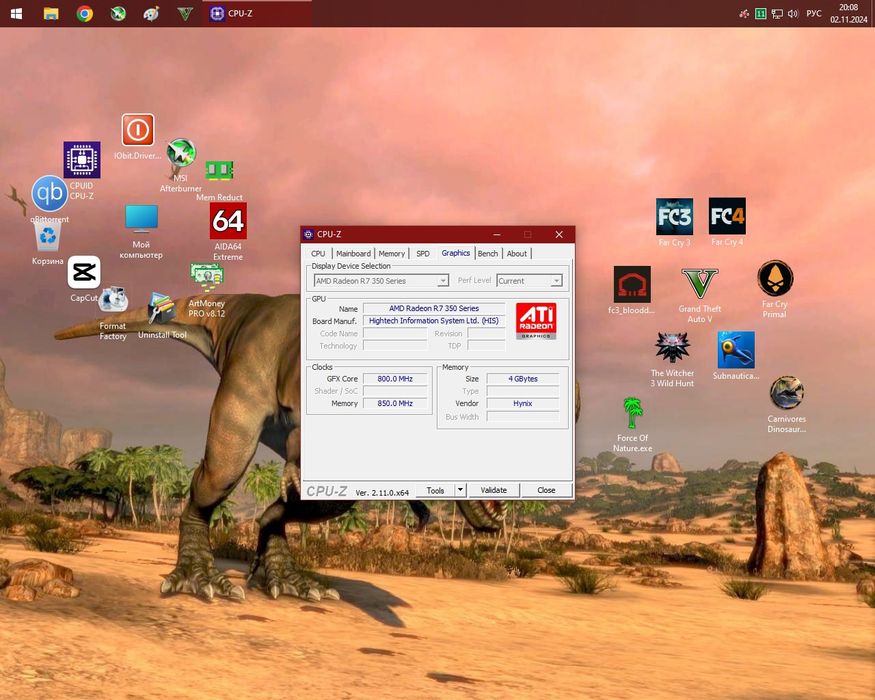The width and height of the screenshot is (875, 700).
Task: Select the Graphics tab
Action: tap(456, 253)
